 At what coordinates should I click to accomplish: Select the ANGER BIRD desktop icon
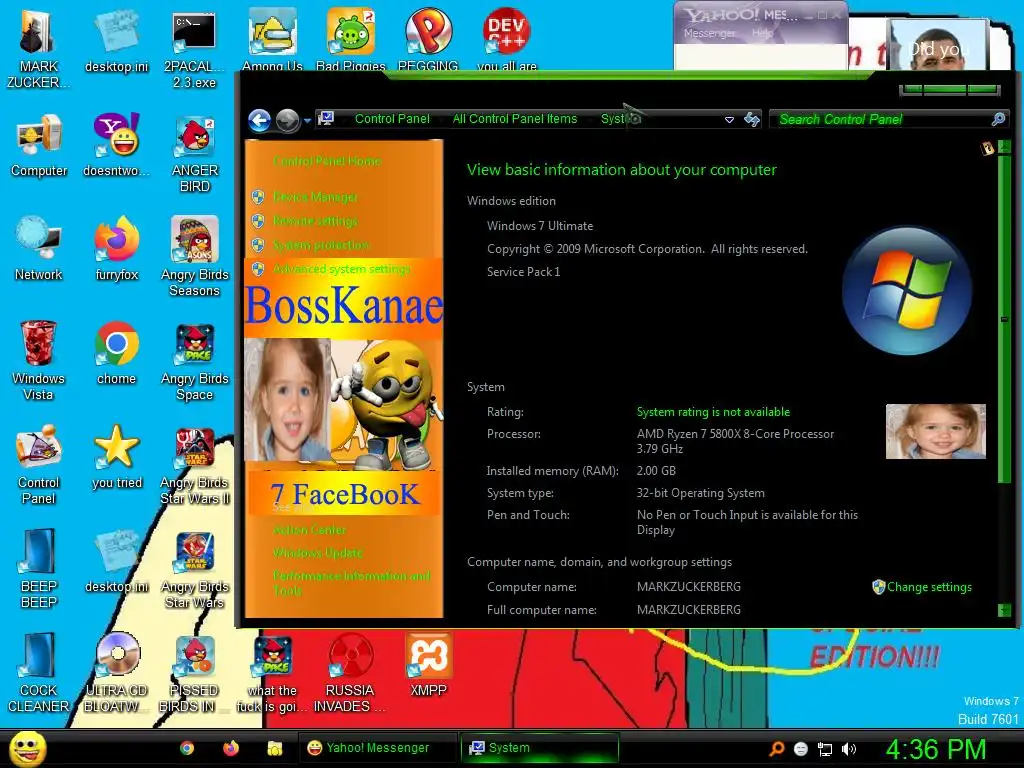point(194,154)
